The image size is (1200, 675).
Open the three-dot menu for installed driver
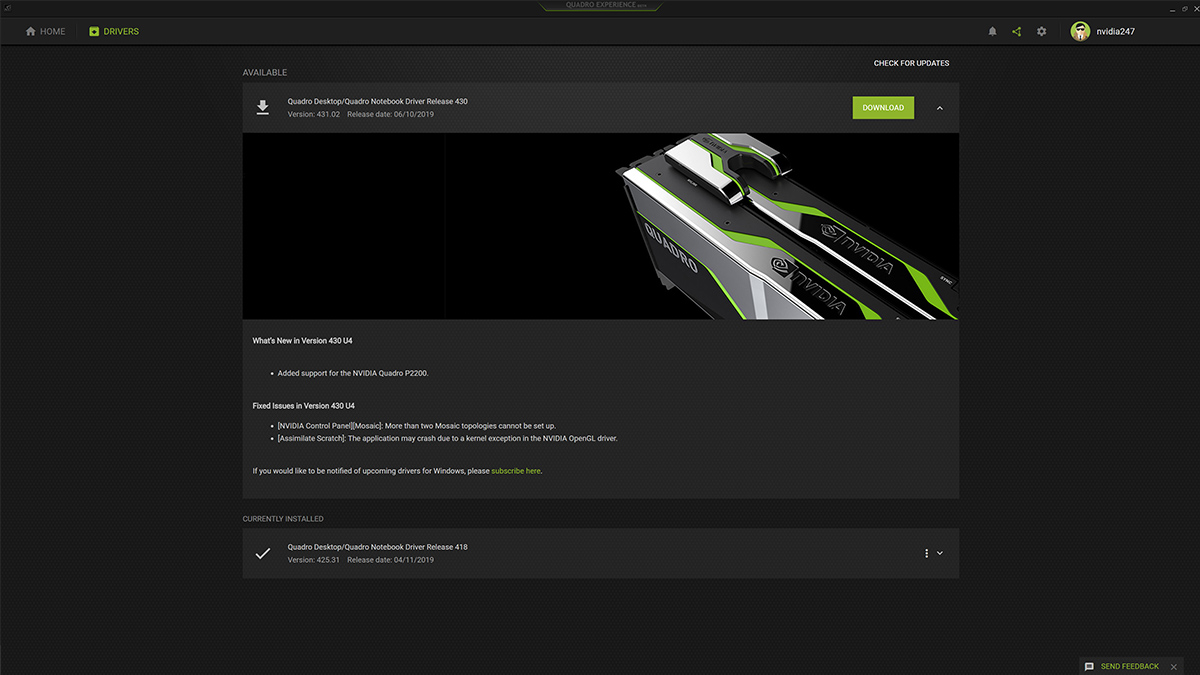[927, 554]
